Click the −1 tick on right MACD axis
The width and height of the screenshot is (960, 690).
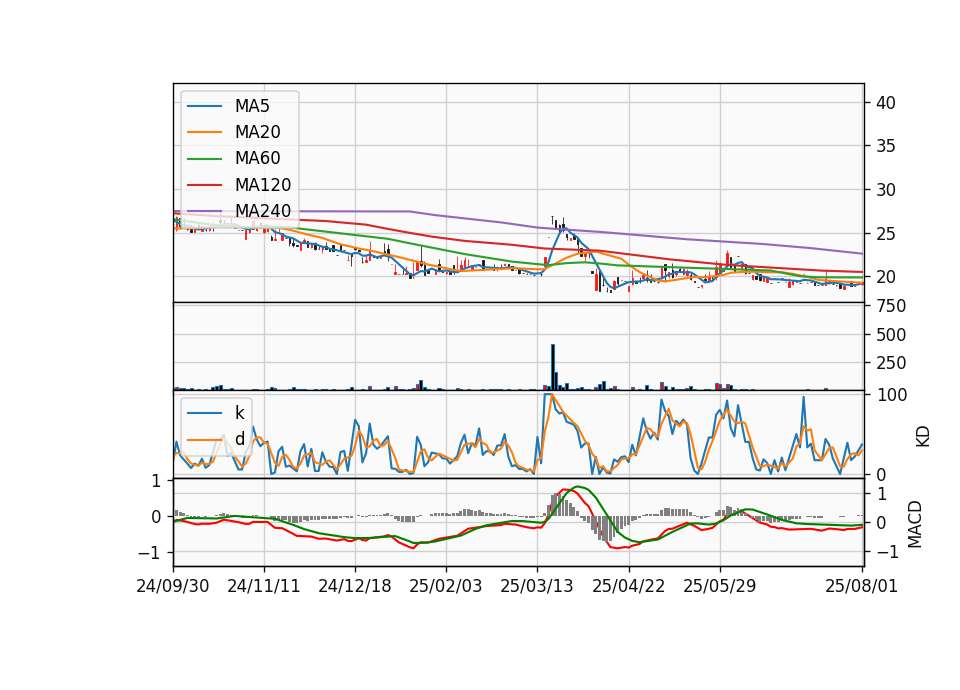[x=887, y=552]
